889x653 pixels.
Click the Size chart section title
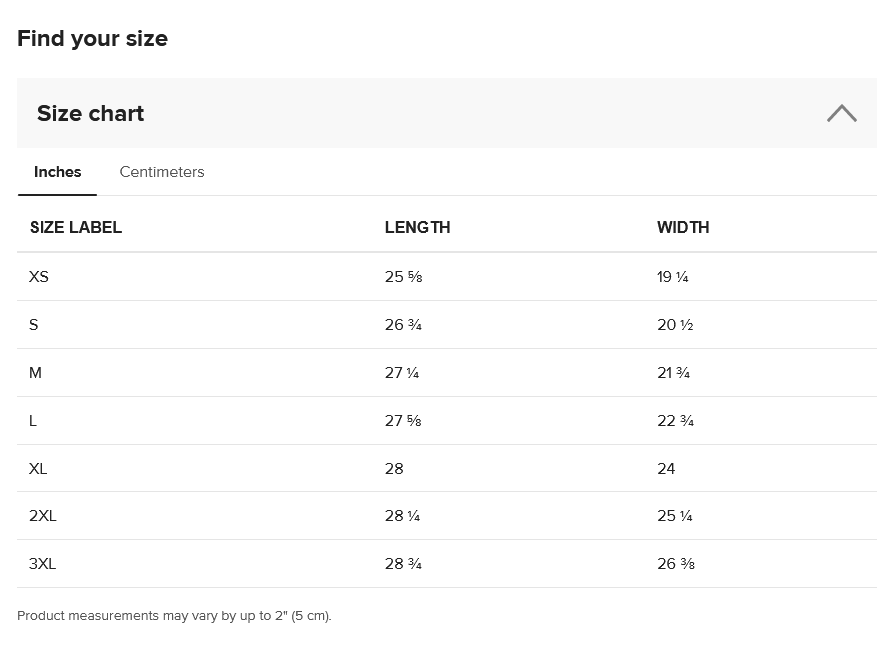(x=91, y=114)
